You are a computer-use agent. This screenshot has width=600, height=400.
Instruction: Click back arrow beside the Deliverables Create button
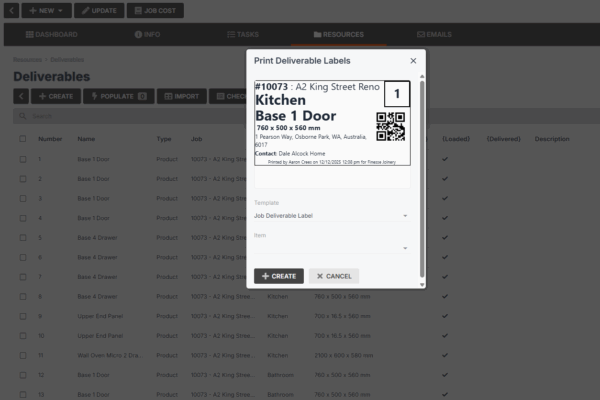pos(21,97)
